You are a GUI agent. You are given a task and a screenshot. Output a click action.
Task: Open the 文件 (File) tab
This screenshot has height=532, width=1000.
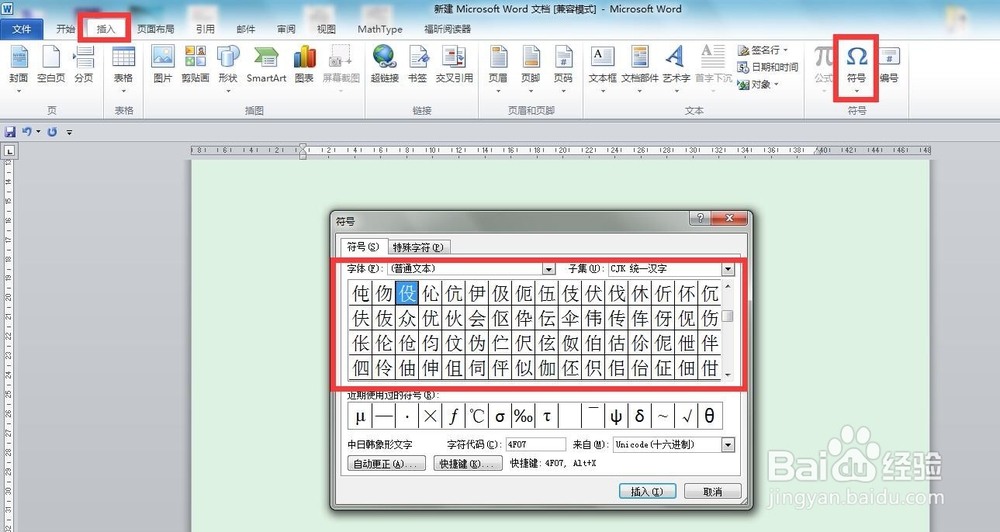pyautogui.click(x=22, y=29)
